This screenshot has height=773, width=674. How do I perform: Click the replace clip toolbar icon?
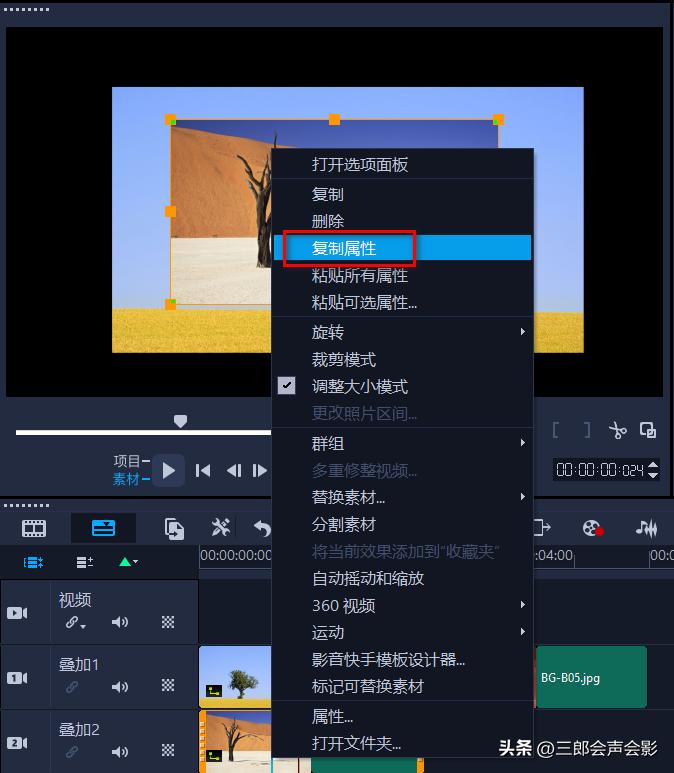(174, 529)
